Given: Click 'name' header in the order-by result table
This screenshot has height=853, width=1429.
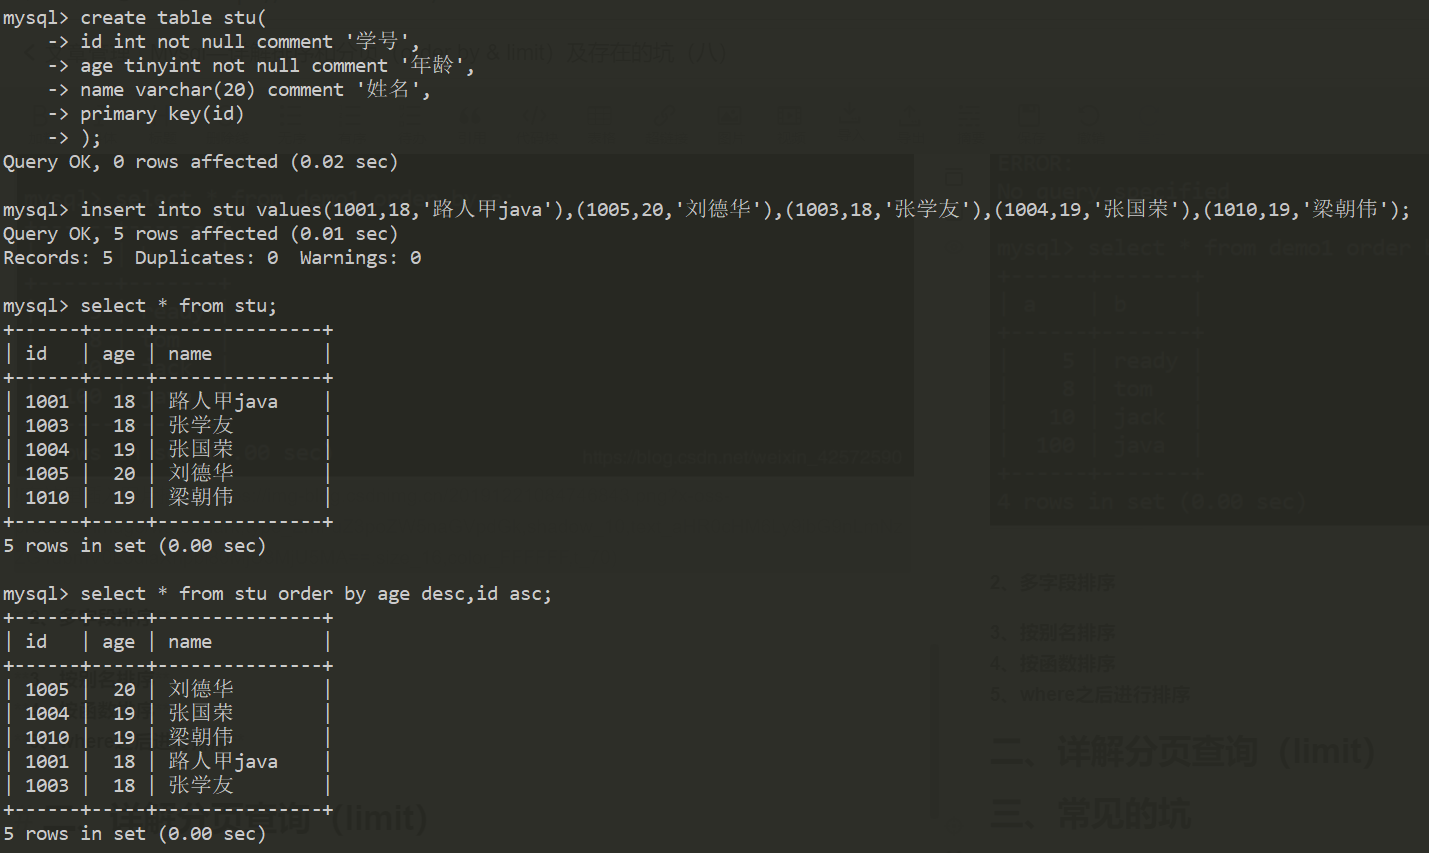Looking at the screenshot, I should pos(190,642).
